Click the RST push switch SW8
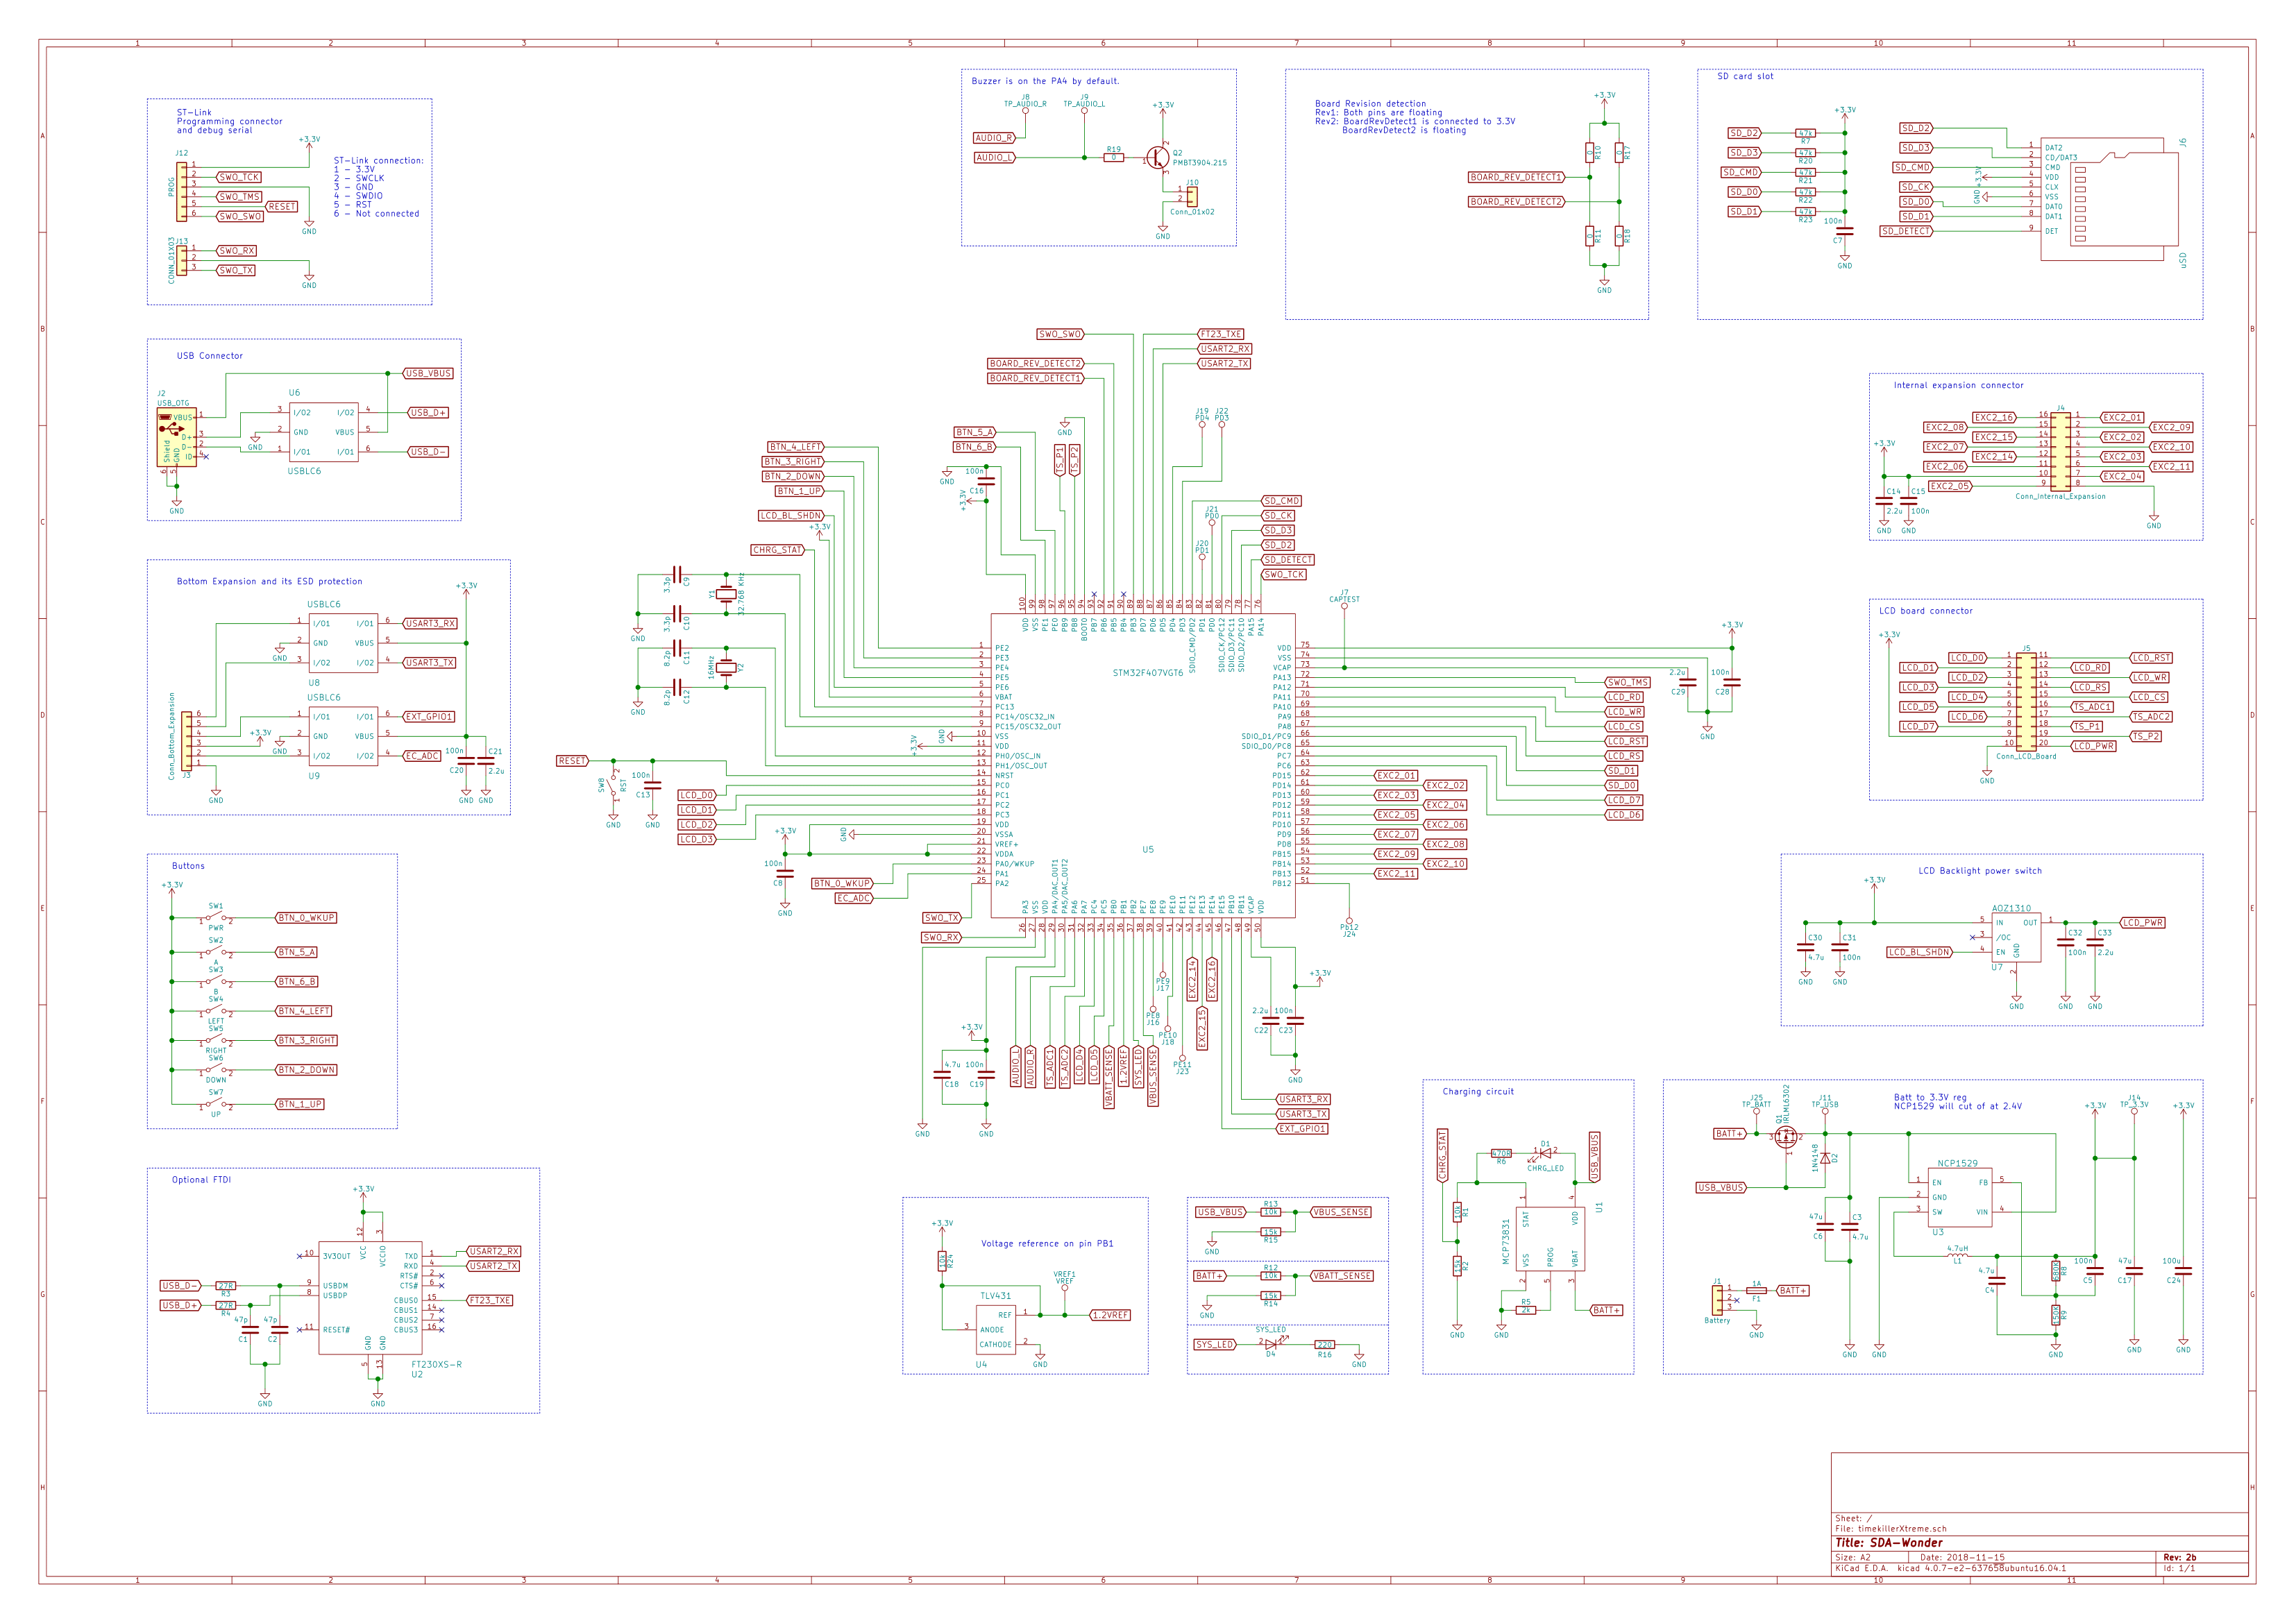 pos(613,785)
